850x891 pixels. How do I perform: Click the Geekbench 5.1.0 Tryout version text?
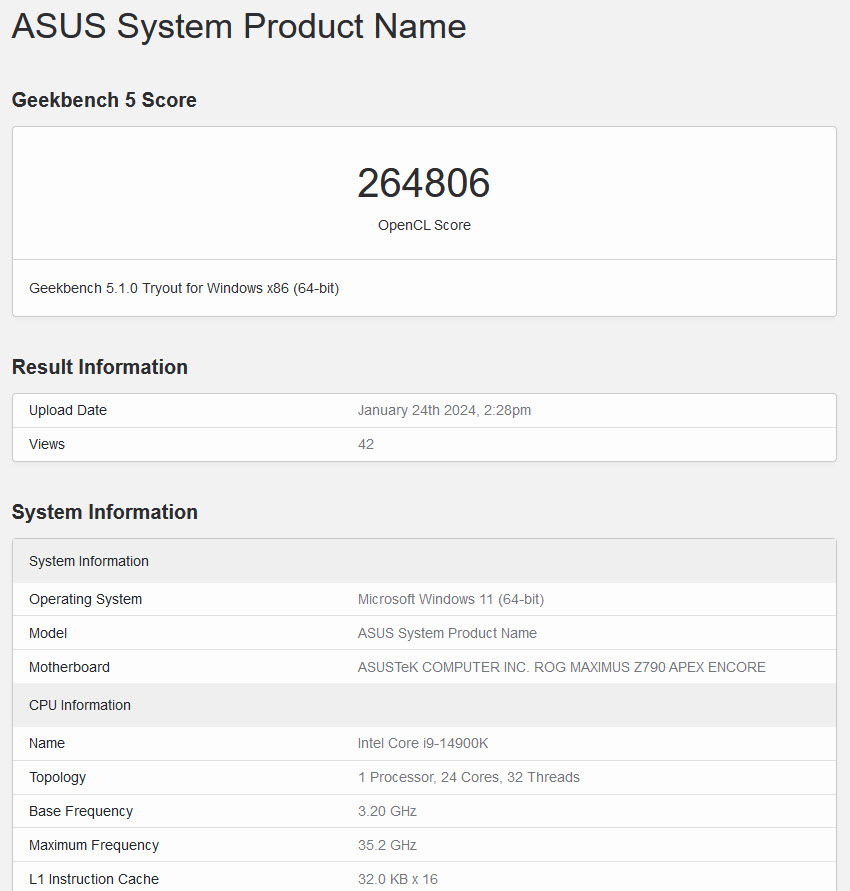[x=184, y=288]
